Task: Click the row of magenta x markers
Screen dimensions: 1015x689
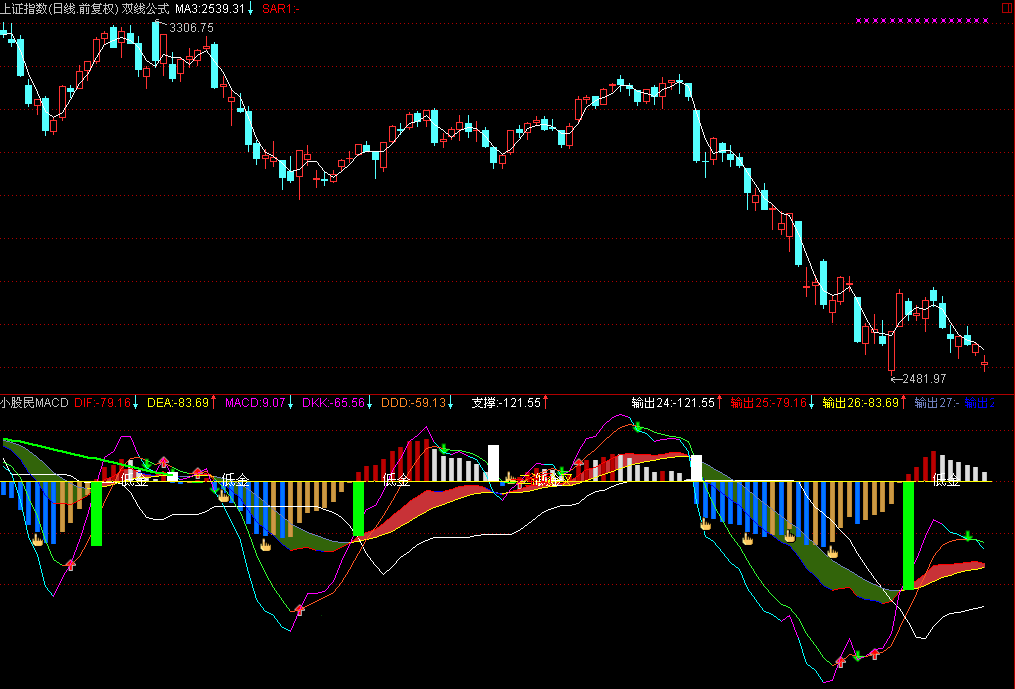Action: pos(922,21)
